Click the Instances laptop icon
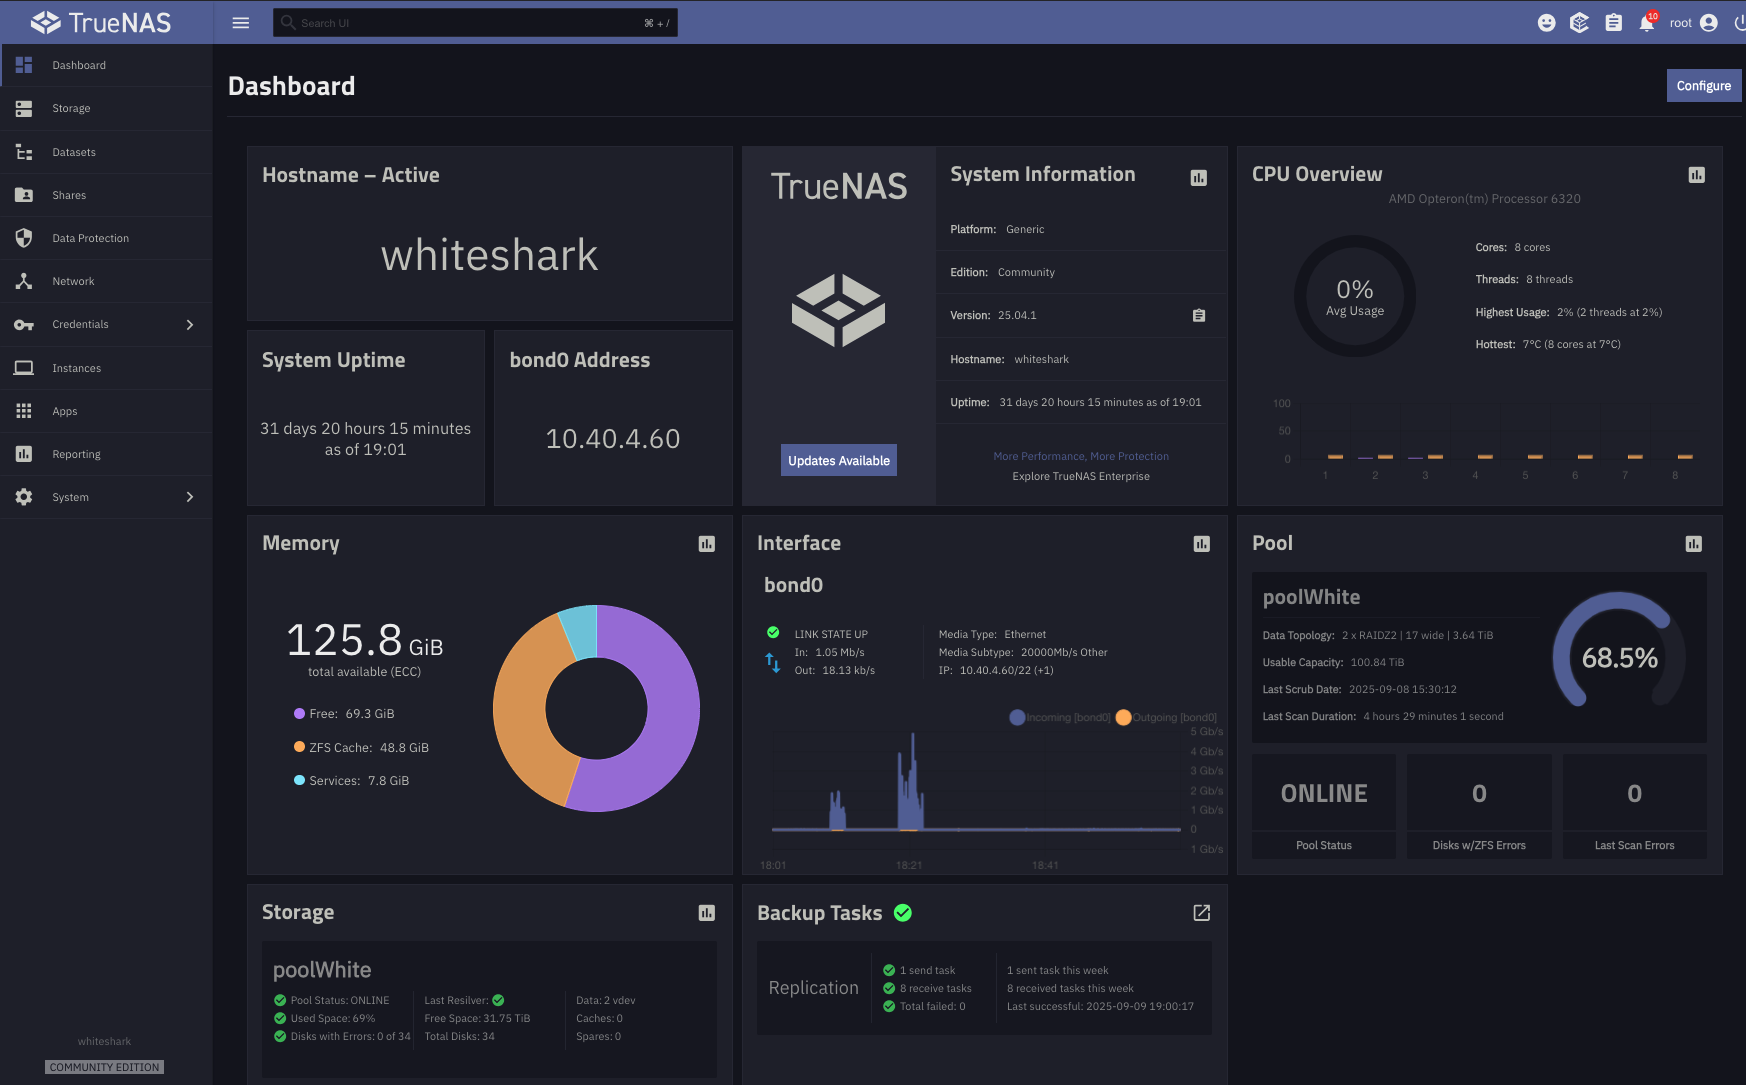The height and width of the screenshot is (1085, 1746). (x=24, y=368)
